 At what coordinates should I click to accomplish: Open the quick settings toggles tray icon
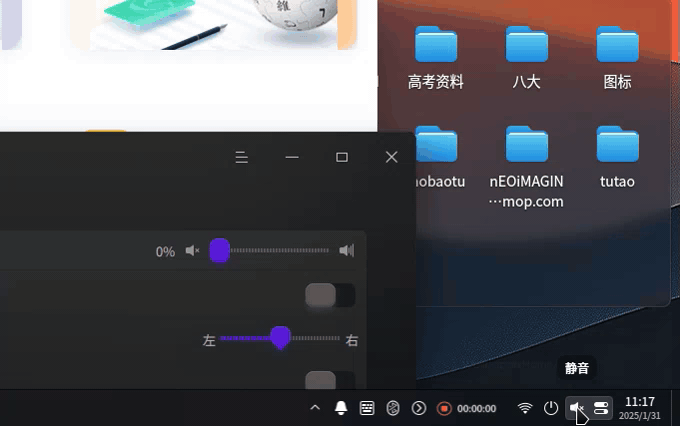click(x=601, y=408)
